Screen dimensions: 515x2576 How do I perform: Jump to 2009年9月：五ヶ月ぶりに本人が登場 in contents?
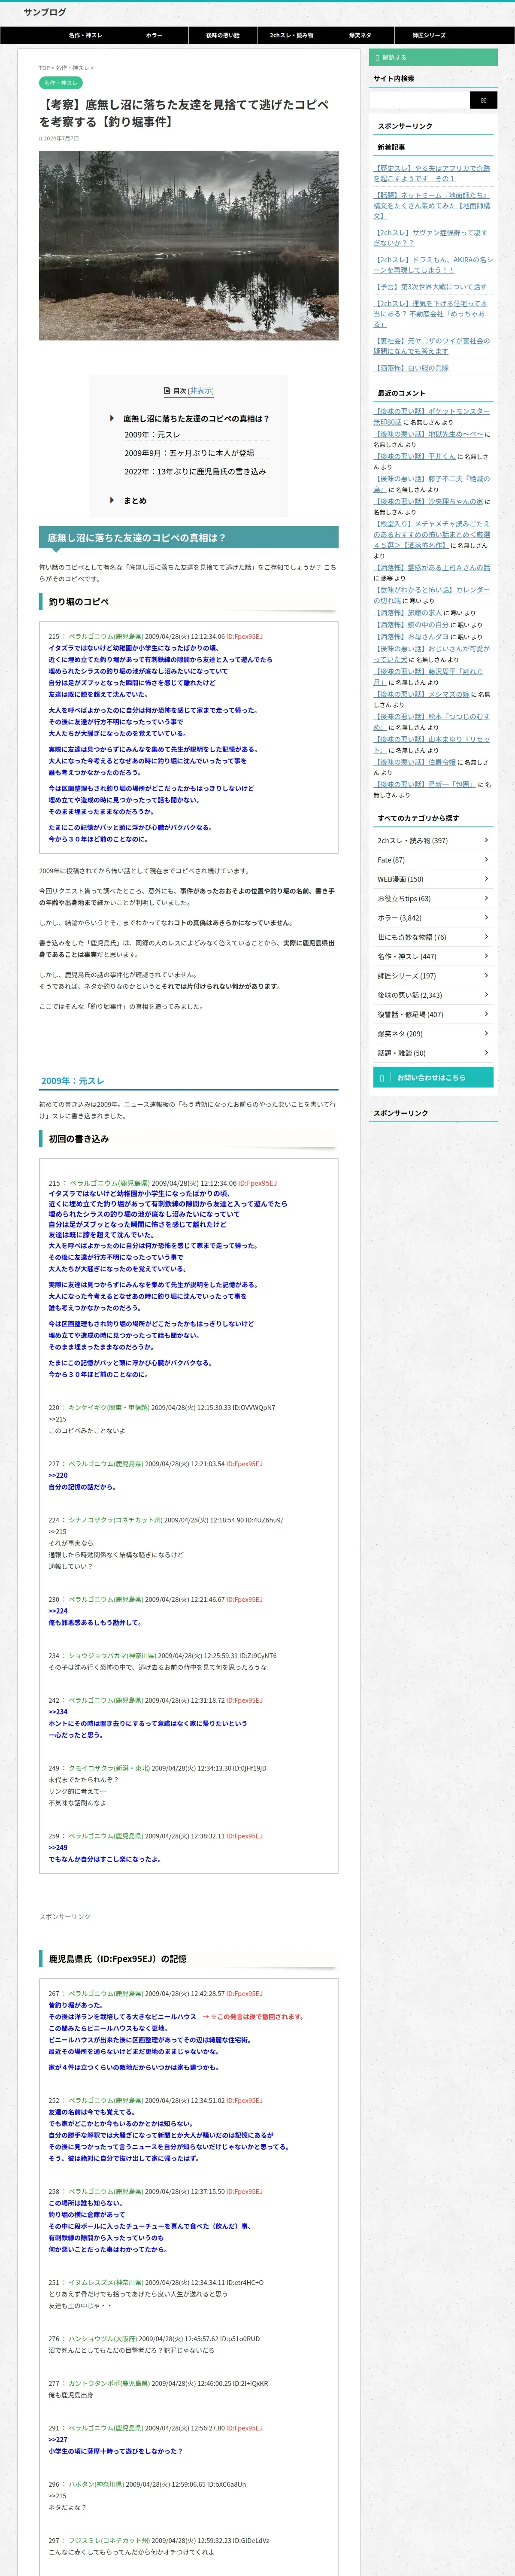tap(189, 453)
